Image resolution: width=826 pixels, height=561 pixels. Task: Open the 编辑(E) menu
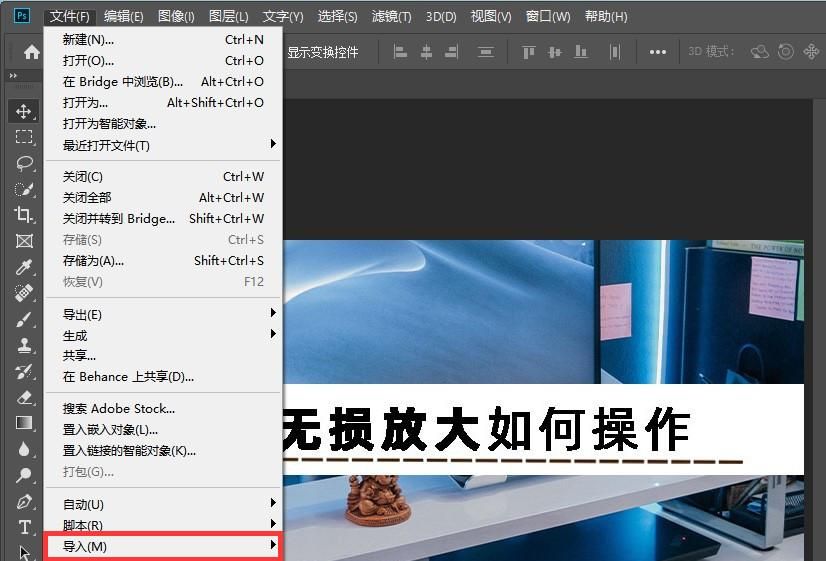(124, 16)
